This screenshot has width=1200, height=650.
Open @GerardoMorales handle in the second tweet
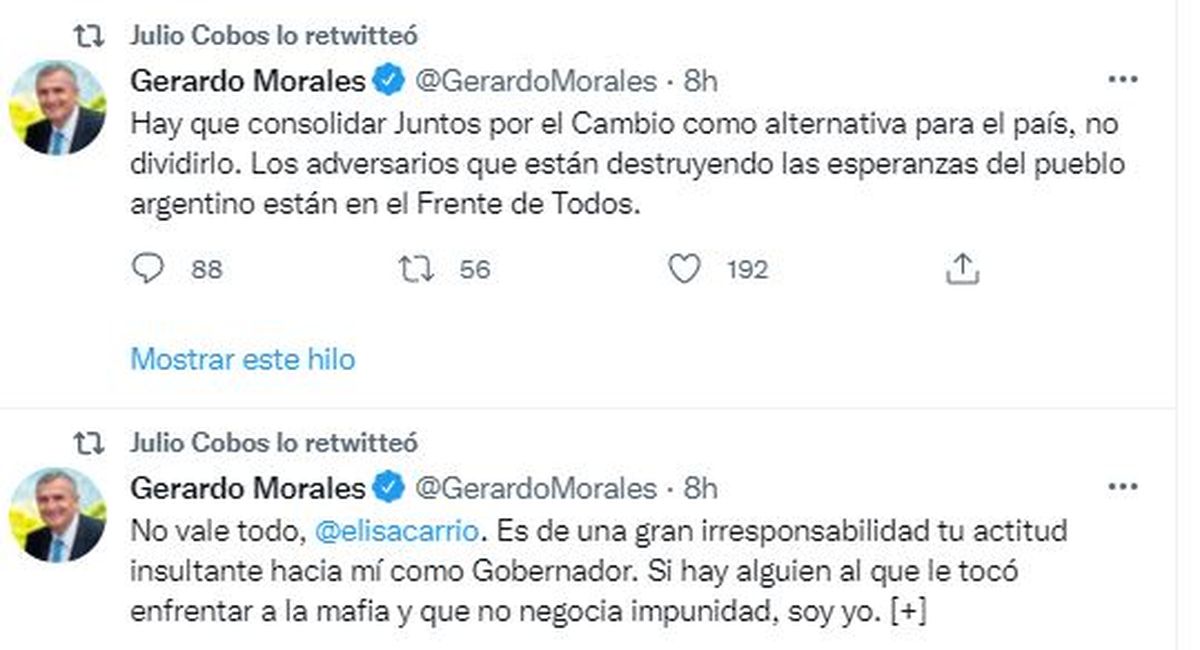(535, 488)
